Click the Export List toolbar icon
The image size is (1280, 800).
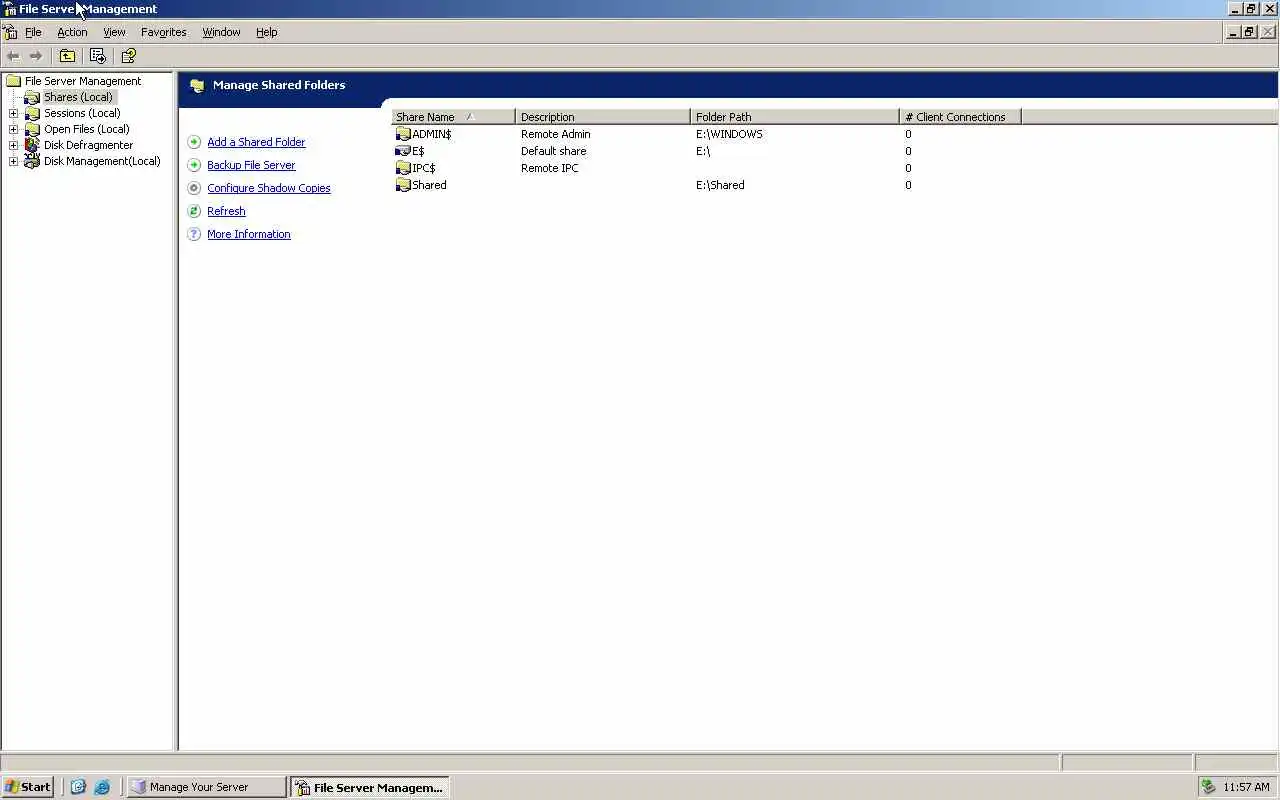click(x=97, y=56)
